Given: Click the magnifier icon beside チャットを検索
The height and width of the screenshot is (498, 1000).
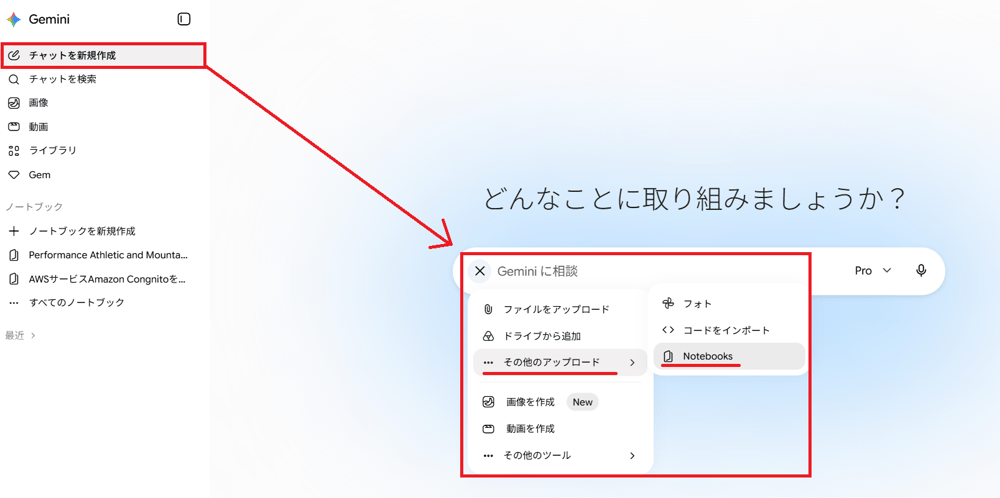Looking at the screenshot, I should click(x=14, y=79).
